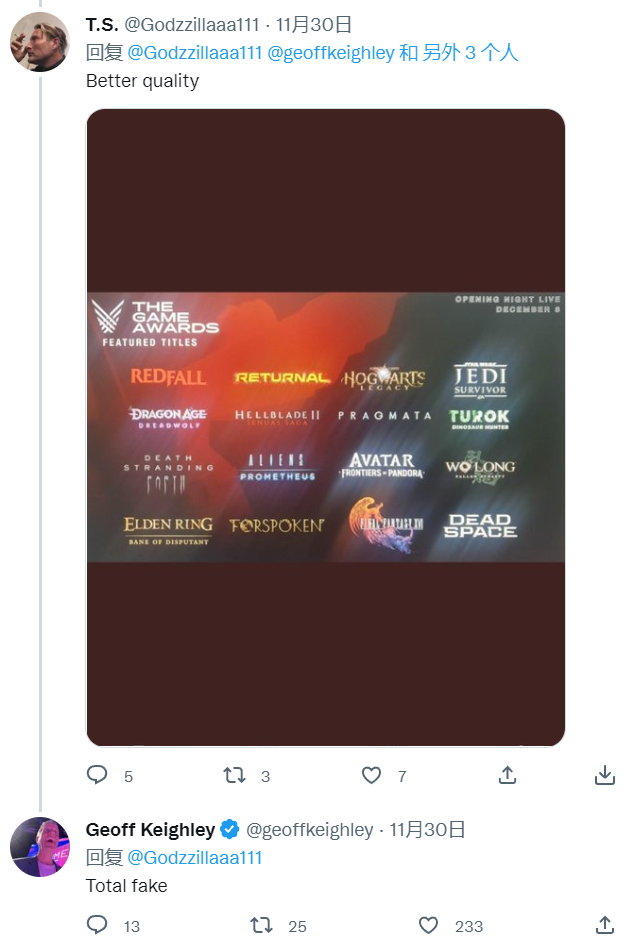The height and width of the screenshot is (942, 633).
Task: Open the 11月30日 date on Geoff's tweet
Action: pos(427,830)
